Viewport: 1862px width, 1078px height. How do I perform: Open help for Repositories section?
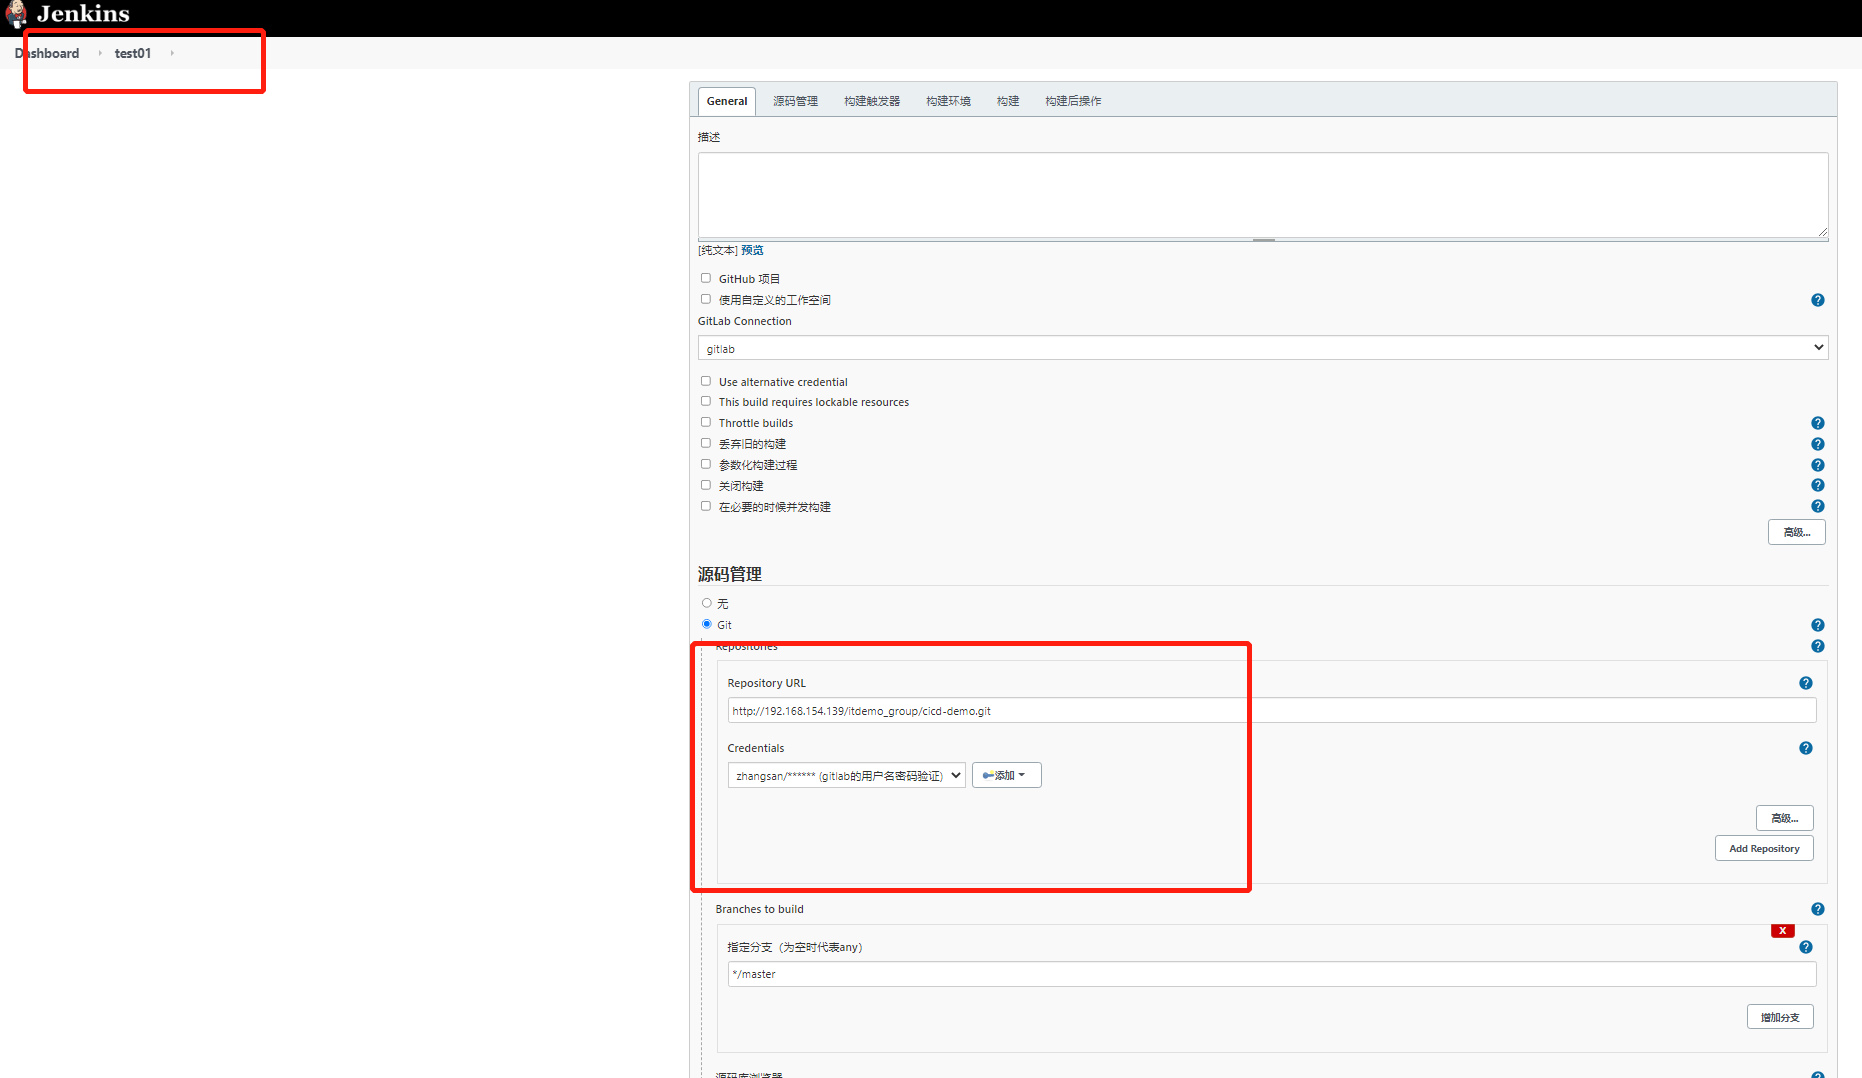coord(1818,646)
